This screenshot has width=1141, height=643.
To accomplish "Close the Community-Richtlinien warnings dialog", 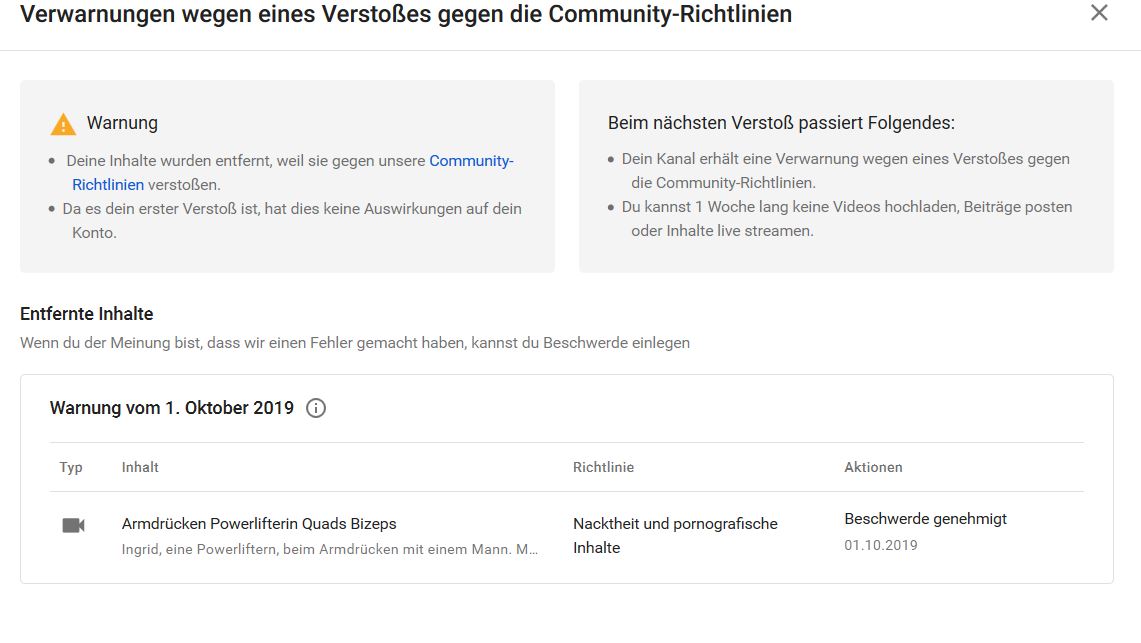I will click(1099, 13).
